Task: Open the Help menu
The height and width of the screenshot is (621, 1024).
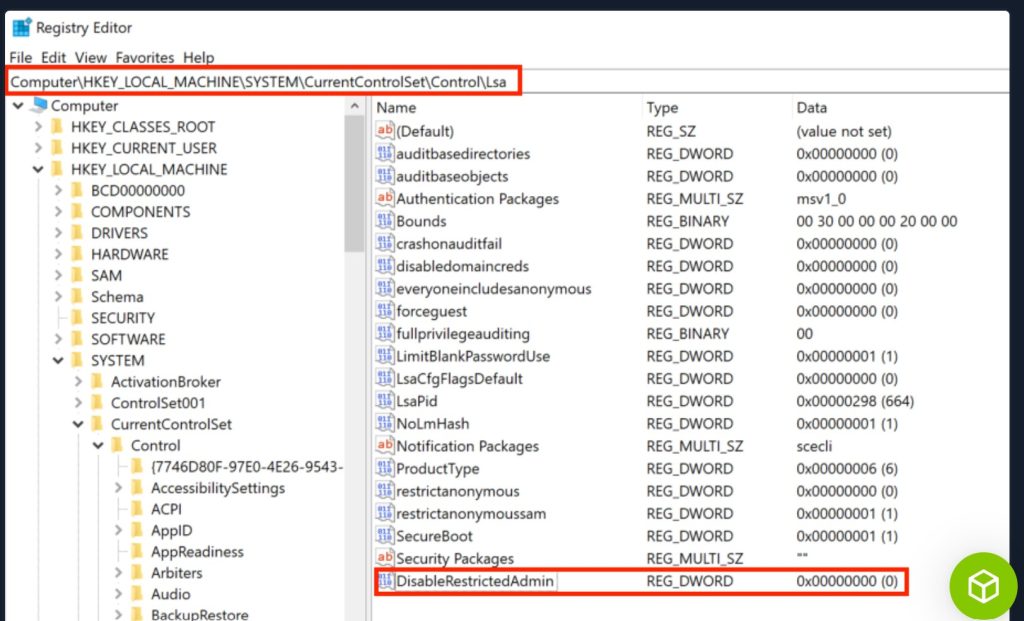Action: point(199,57)
